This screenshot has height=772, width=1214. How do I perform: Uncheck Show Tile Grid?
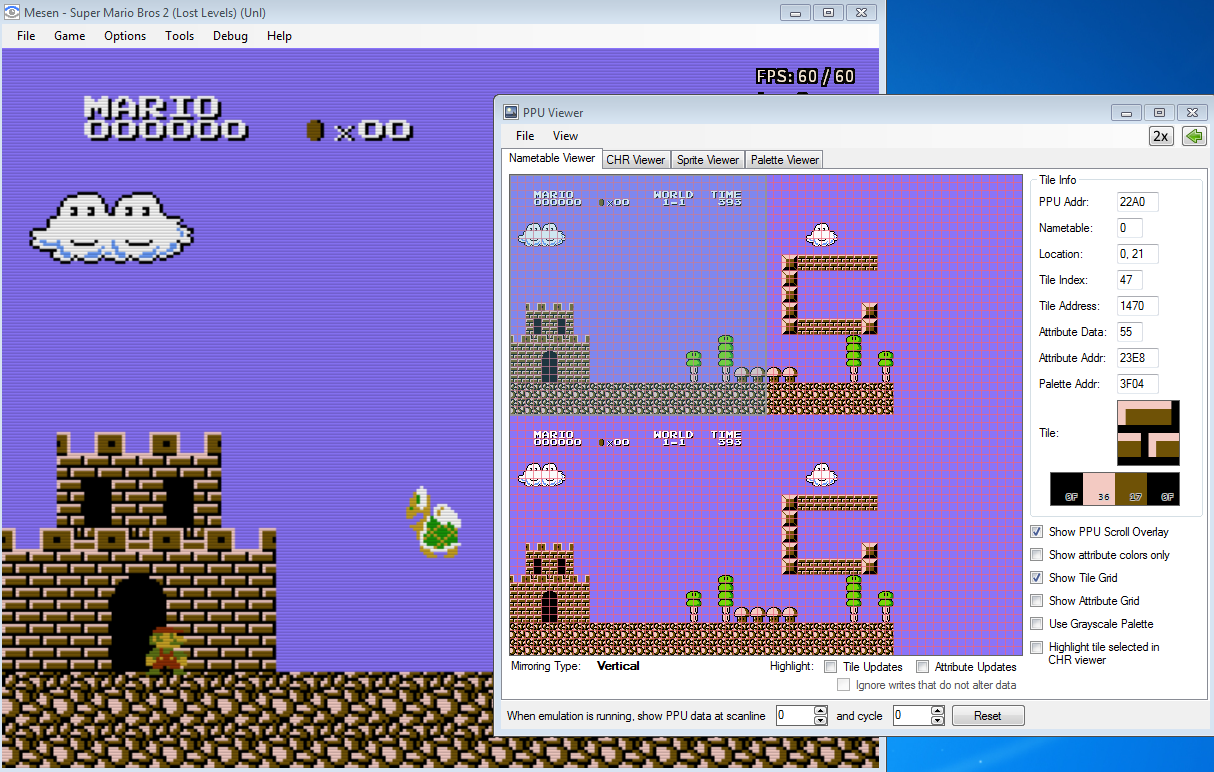1038,578
